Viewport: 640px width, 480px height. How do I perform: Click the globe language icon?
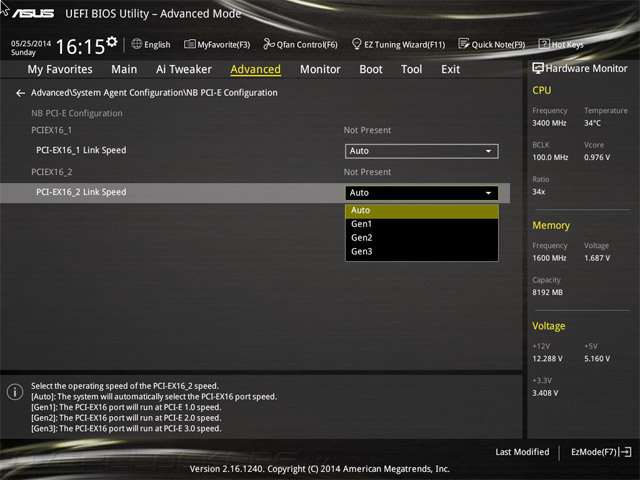coord(137,44)
